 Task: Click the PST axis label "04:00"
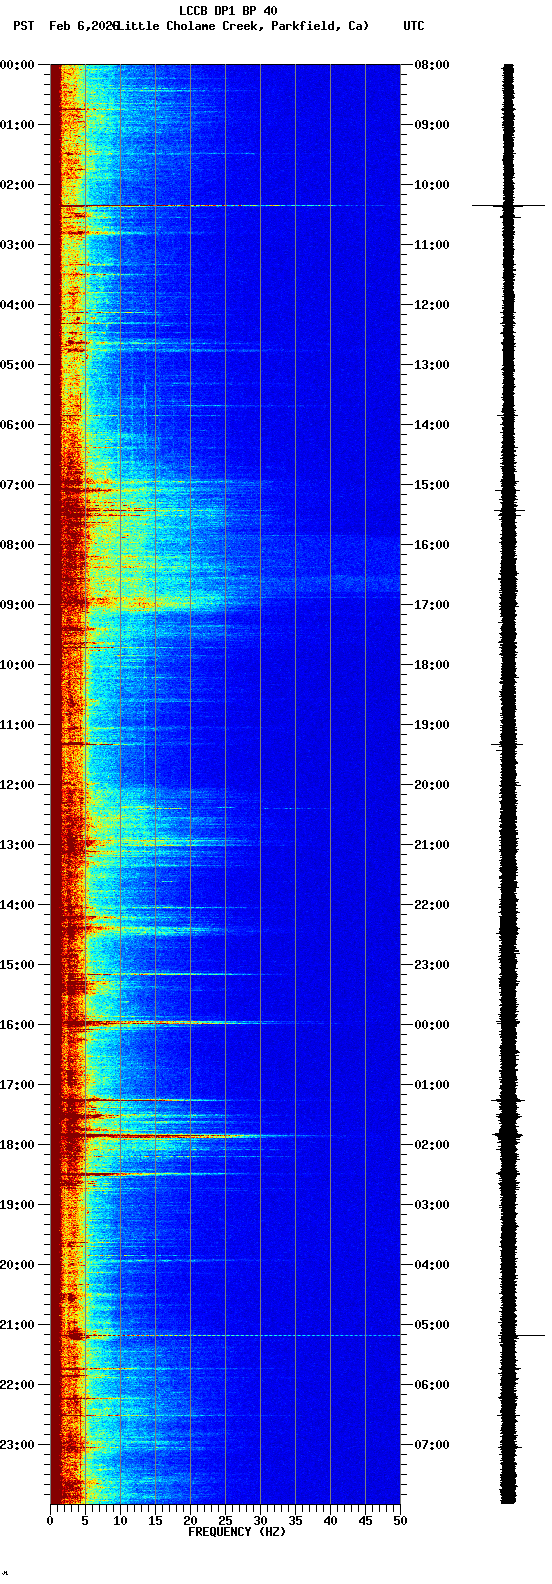(16, 305)
